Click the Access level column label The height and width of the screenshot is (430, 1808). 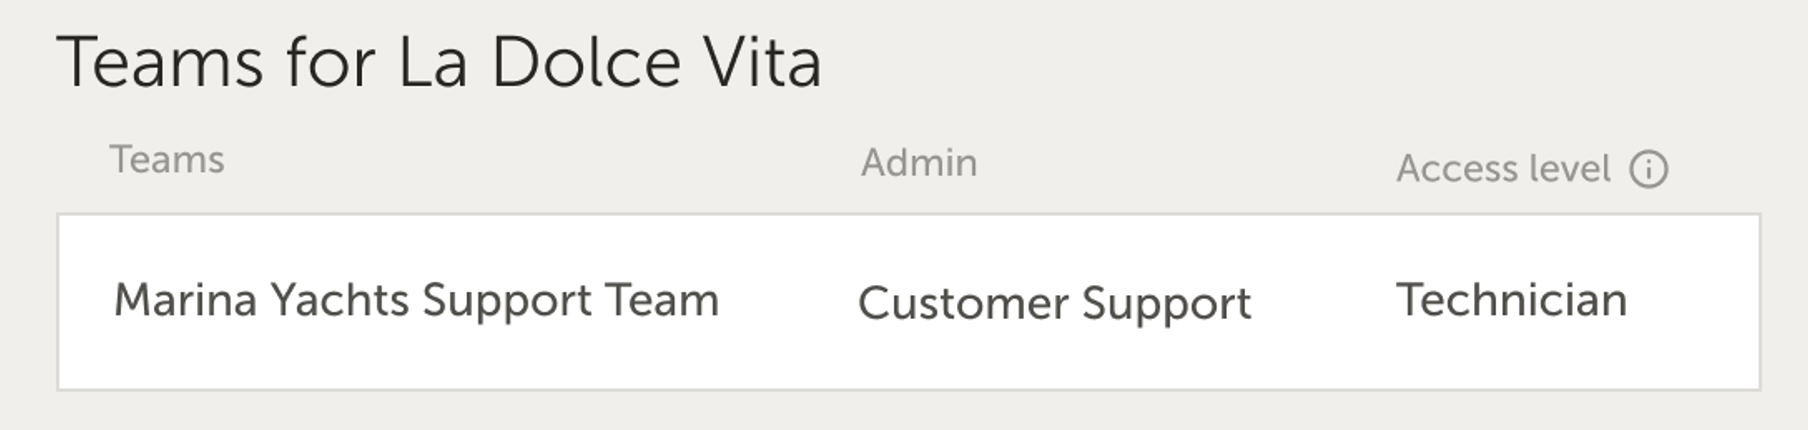point(1503,169)
